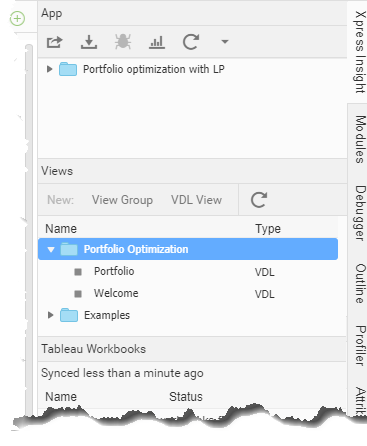This screenshot has width=367, height=446.
Task: Create a new View Group
Action: pyautogui.click(x=122, y=200)
